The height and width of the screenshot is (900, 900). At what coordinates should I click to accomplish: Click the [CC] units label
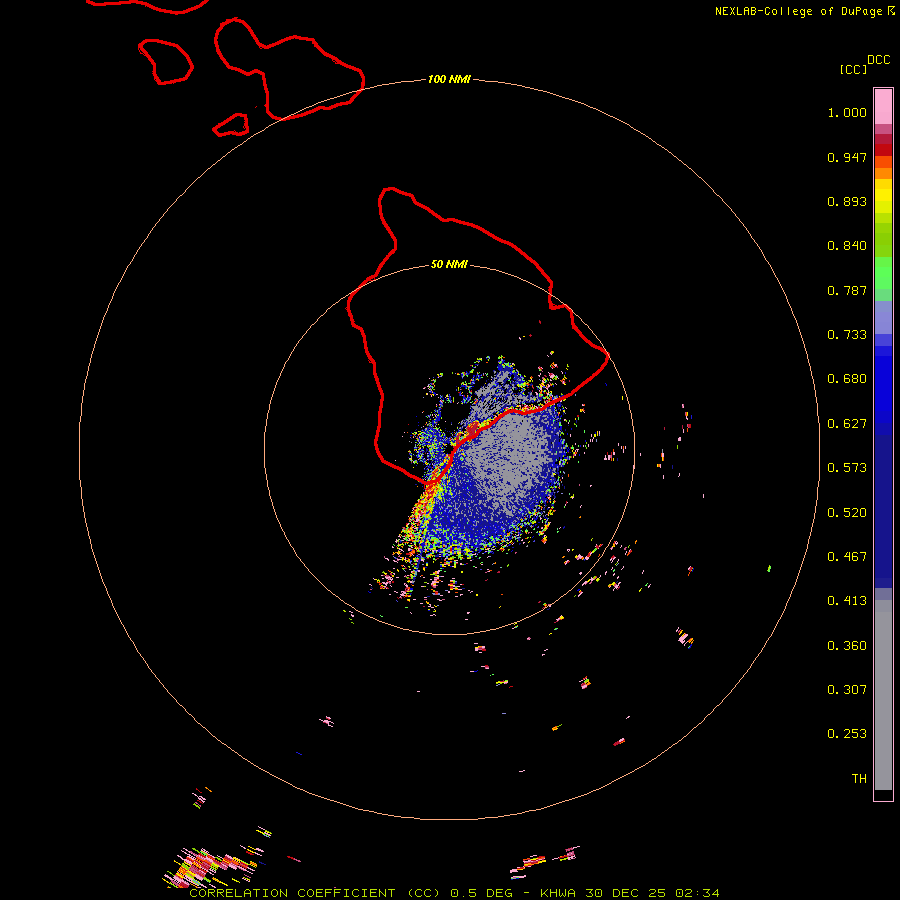(853, 69)
